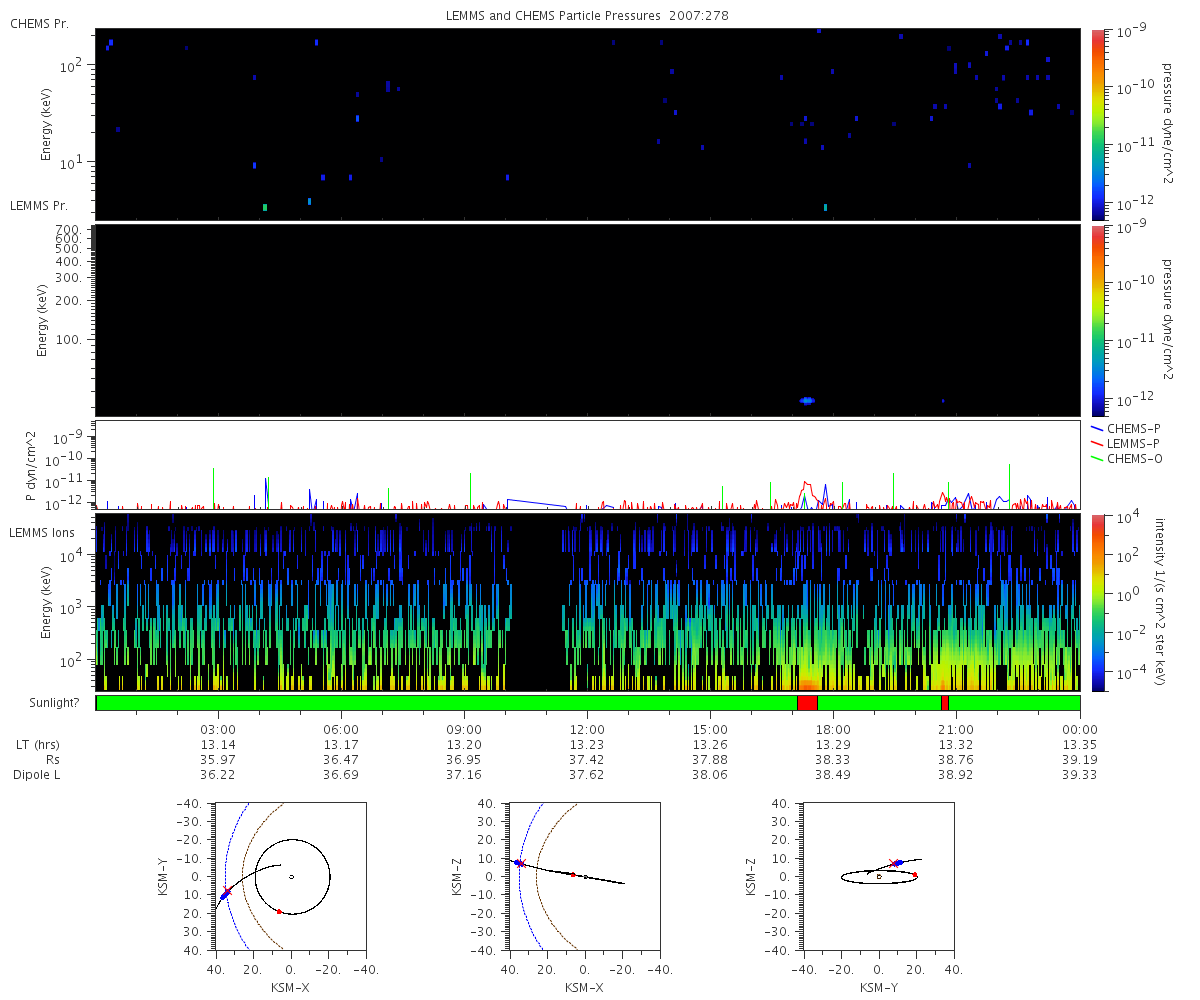
Task: Click the LEMMS-P legend entry
Action: [x=1133, y=443]
